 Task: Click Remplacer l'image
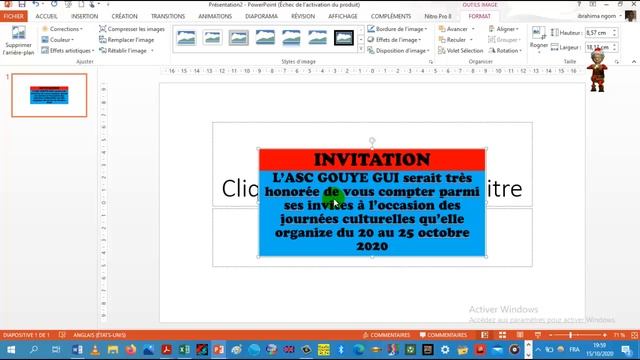pyautogui.click(x=127, y=40)
